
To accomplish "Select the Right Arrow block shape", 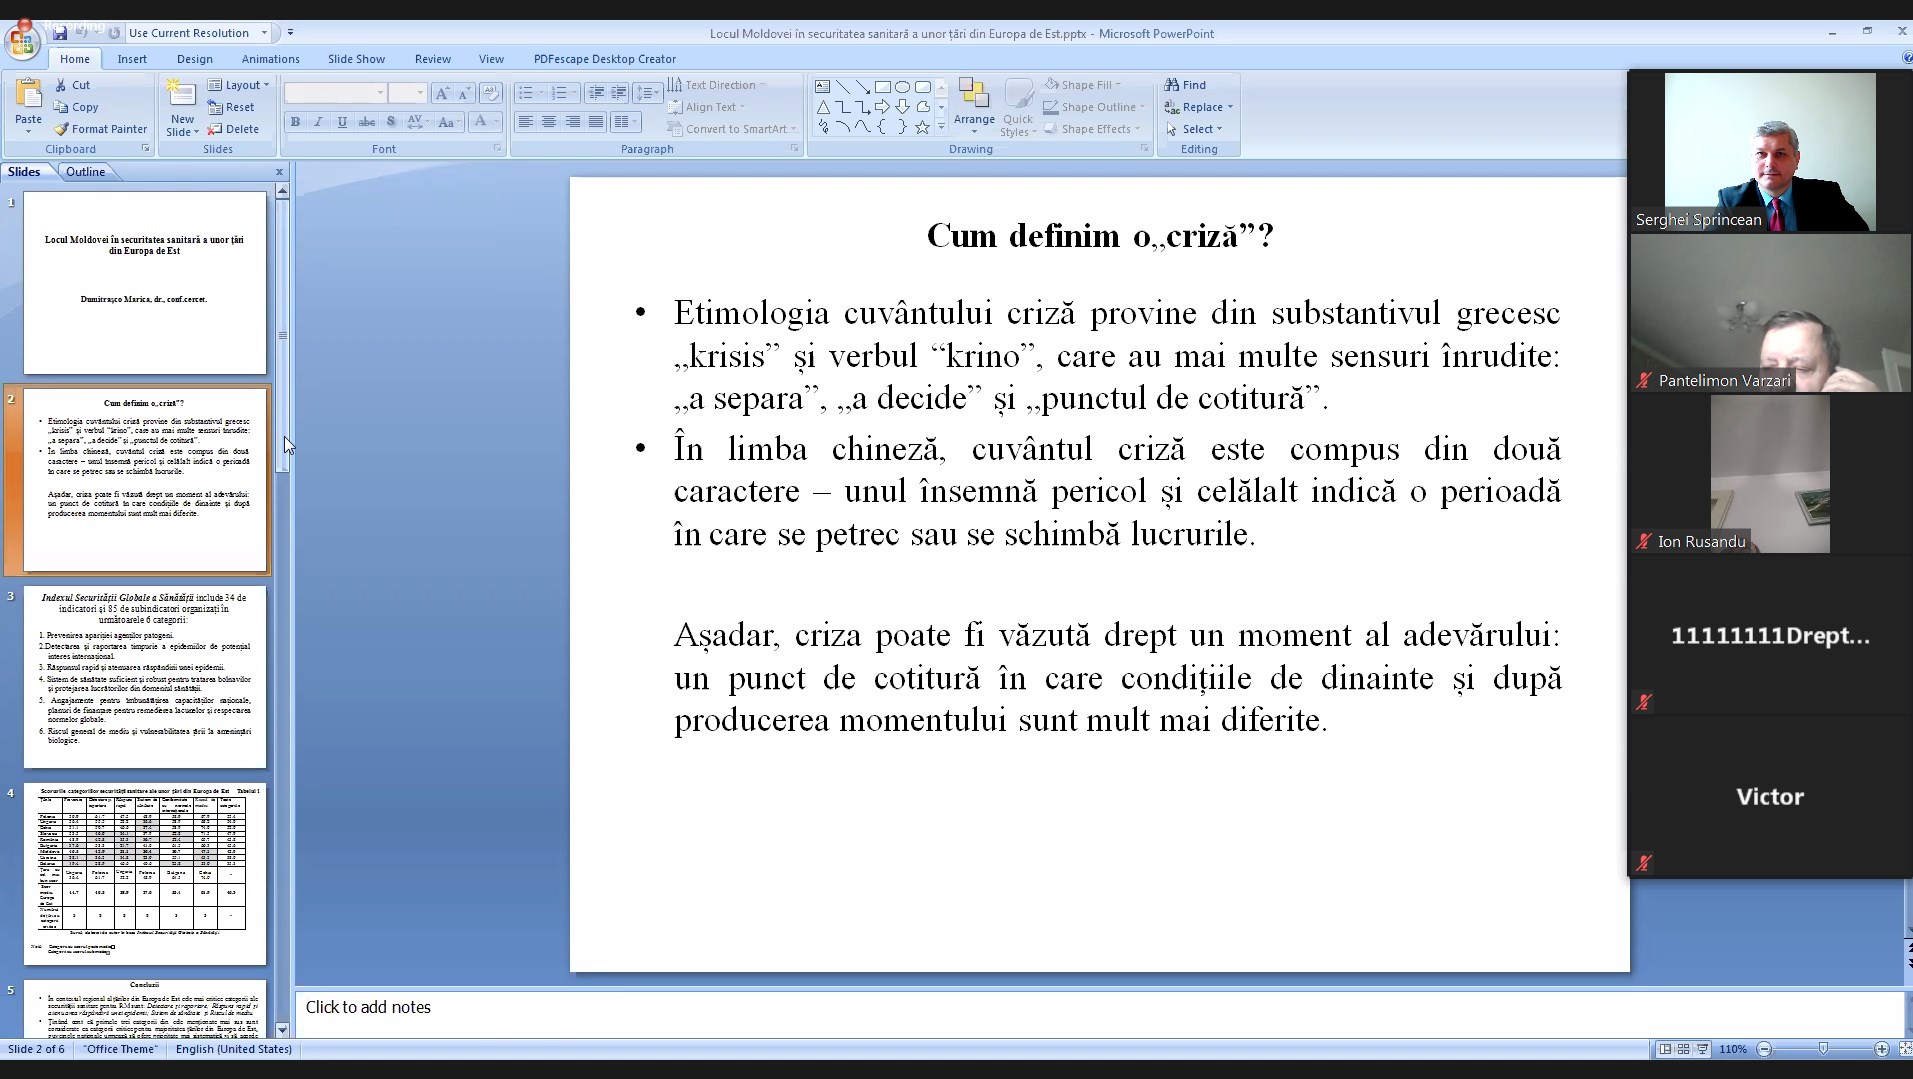I will pos(882,107).
